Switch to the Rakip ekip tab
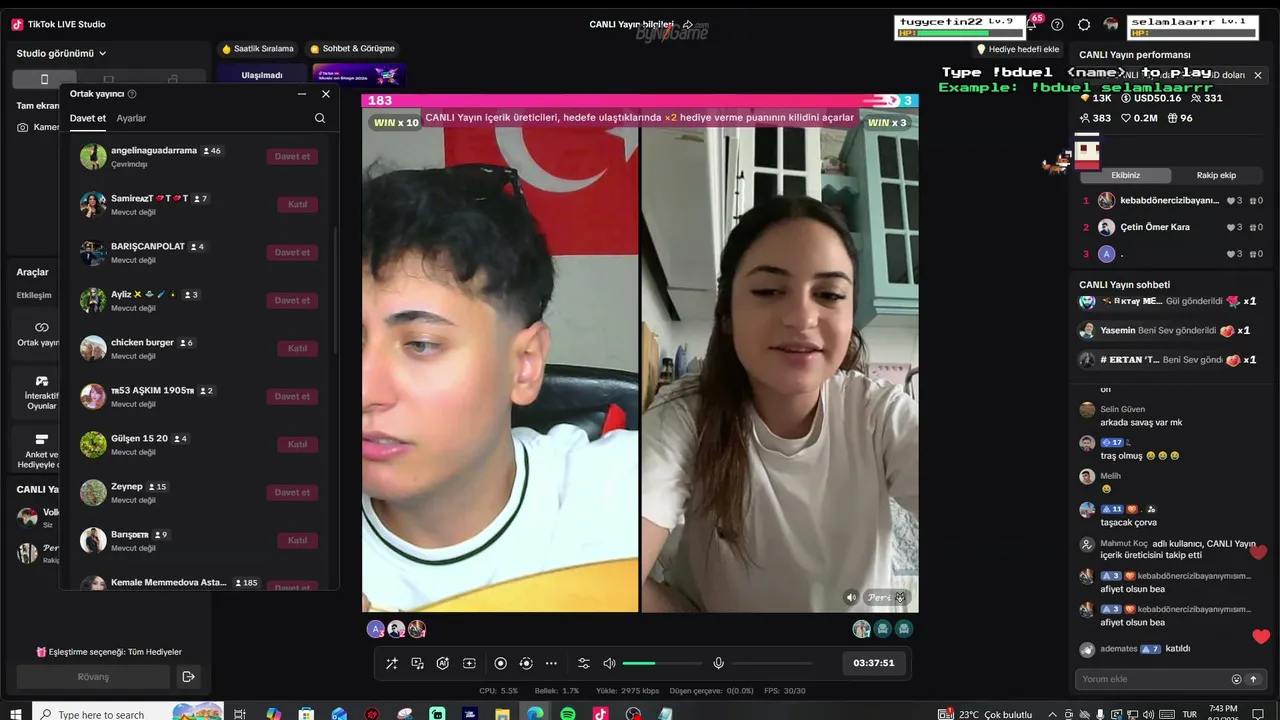1280x720 pixels. coord(1216,175)
